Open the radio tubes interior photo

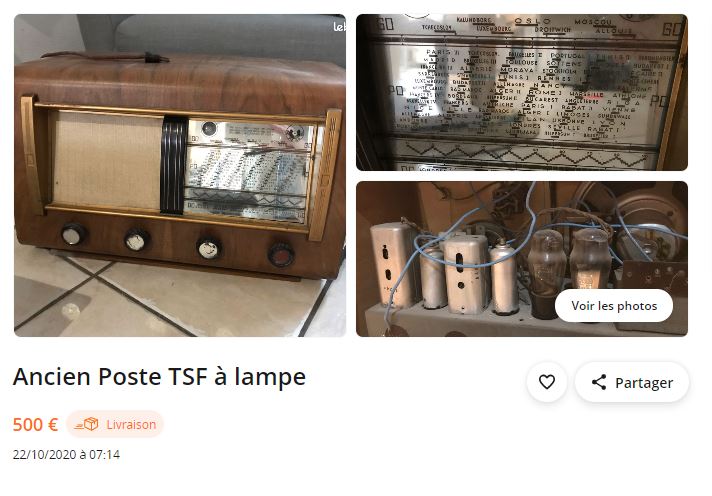[x=522, y=259]
